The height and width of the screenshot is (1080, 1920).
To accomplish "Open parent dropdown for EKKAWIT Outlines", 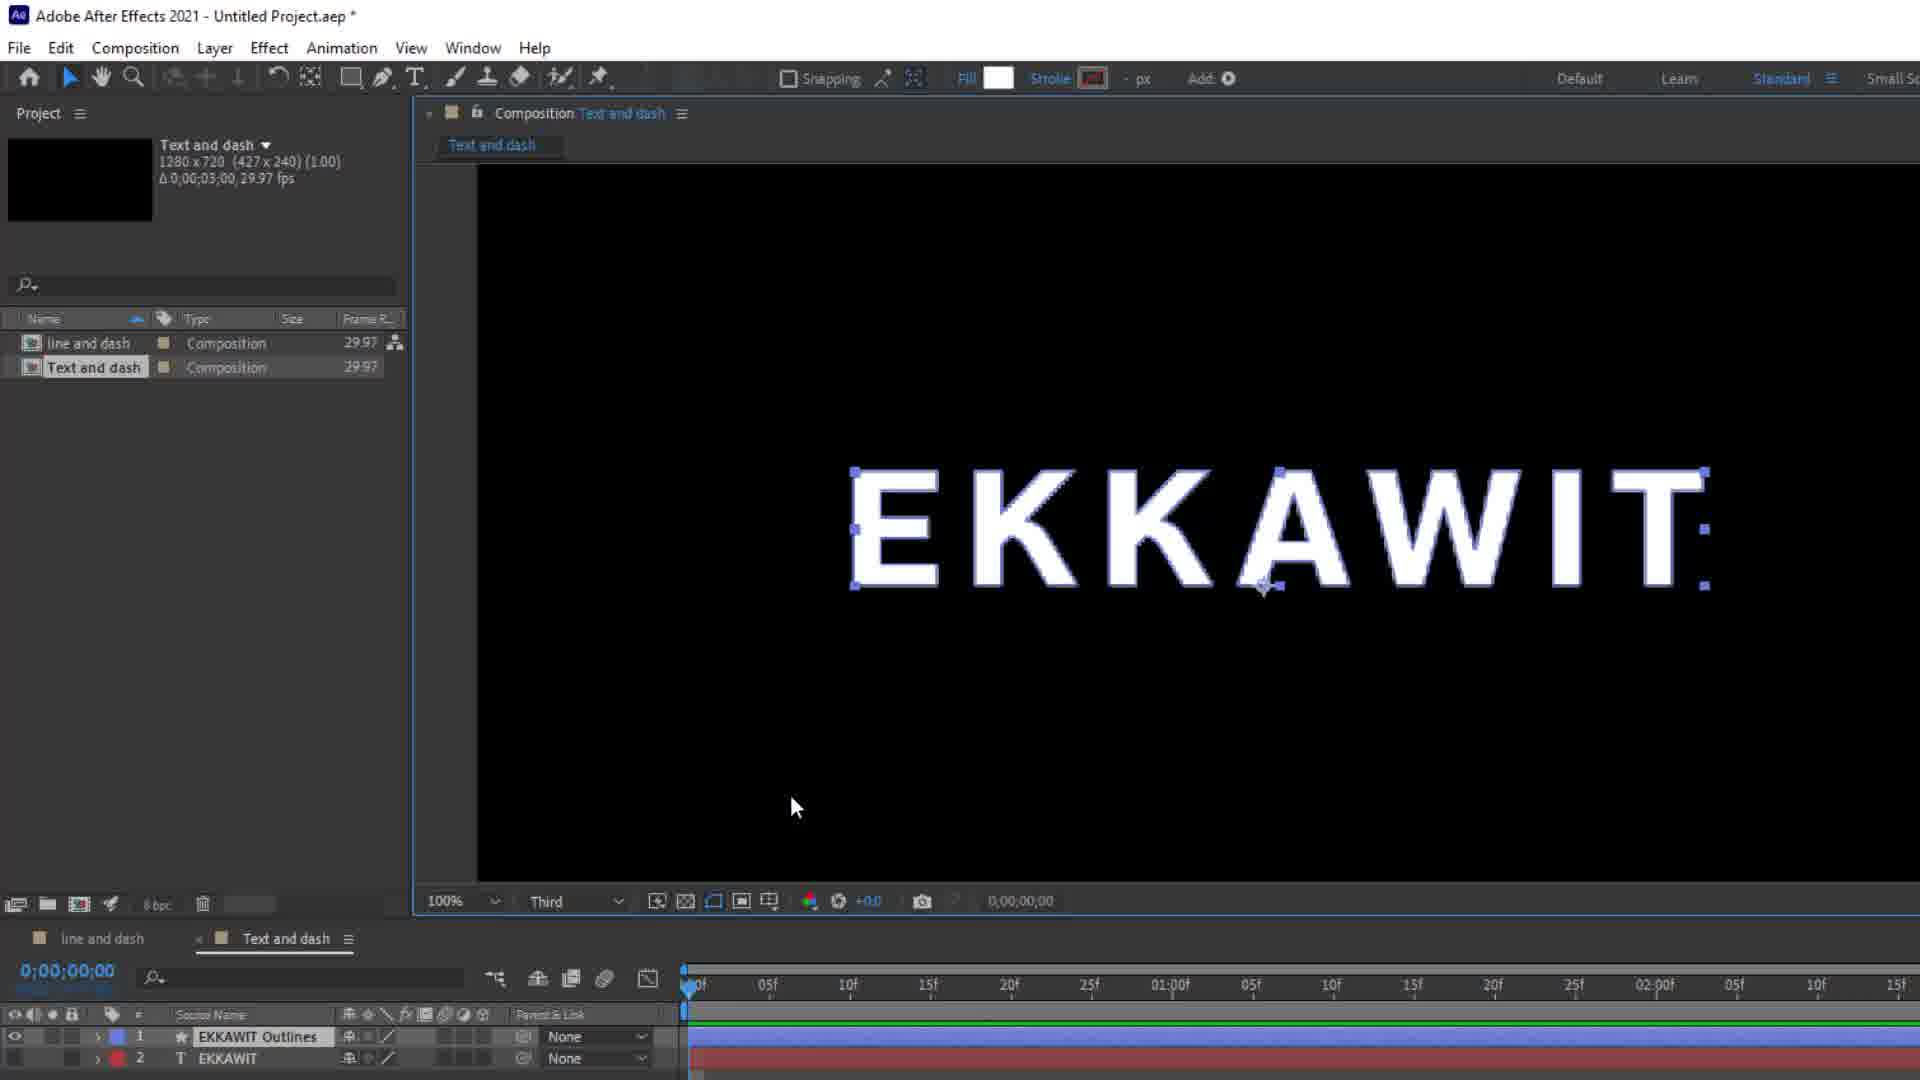I will (x=597, y=1037).
